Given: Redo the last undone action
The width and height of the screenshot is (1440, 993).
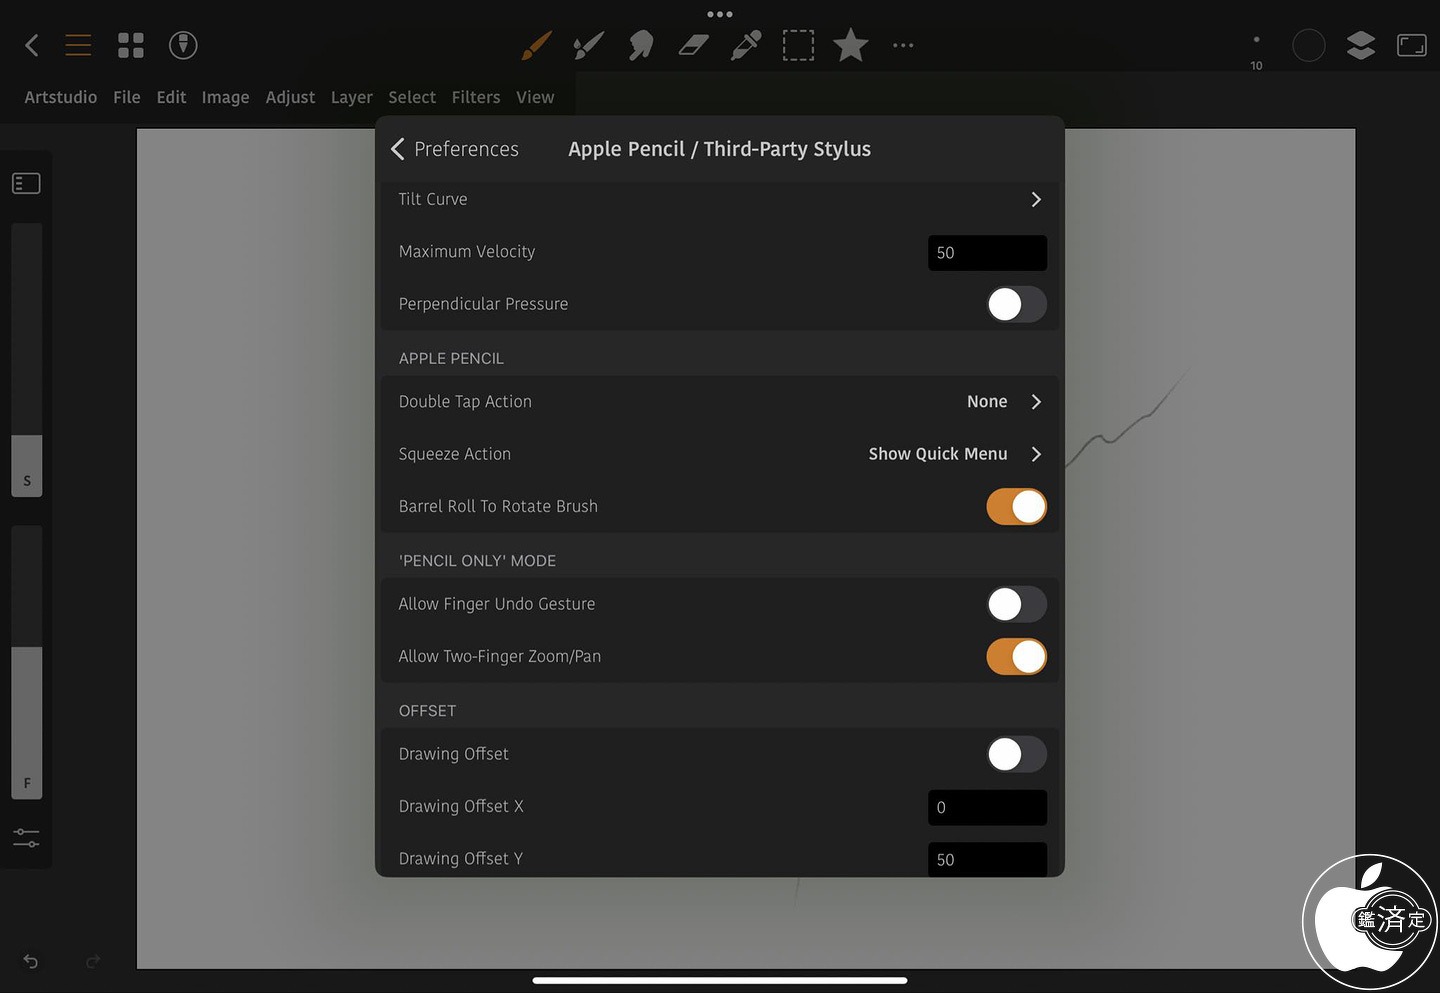Looking at the screenshot, I should pos(93,961).
